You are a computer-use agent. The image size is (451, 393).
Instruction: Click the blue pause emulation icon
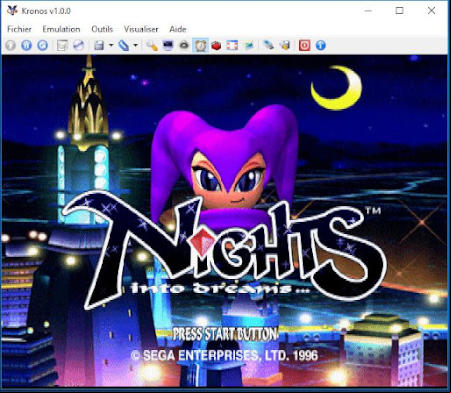[x=26, y=45]
